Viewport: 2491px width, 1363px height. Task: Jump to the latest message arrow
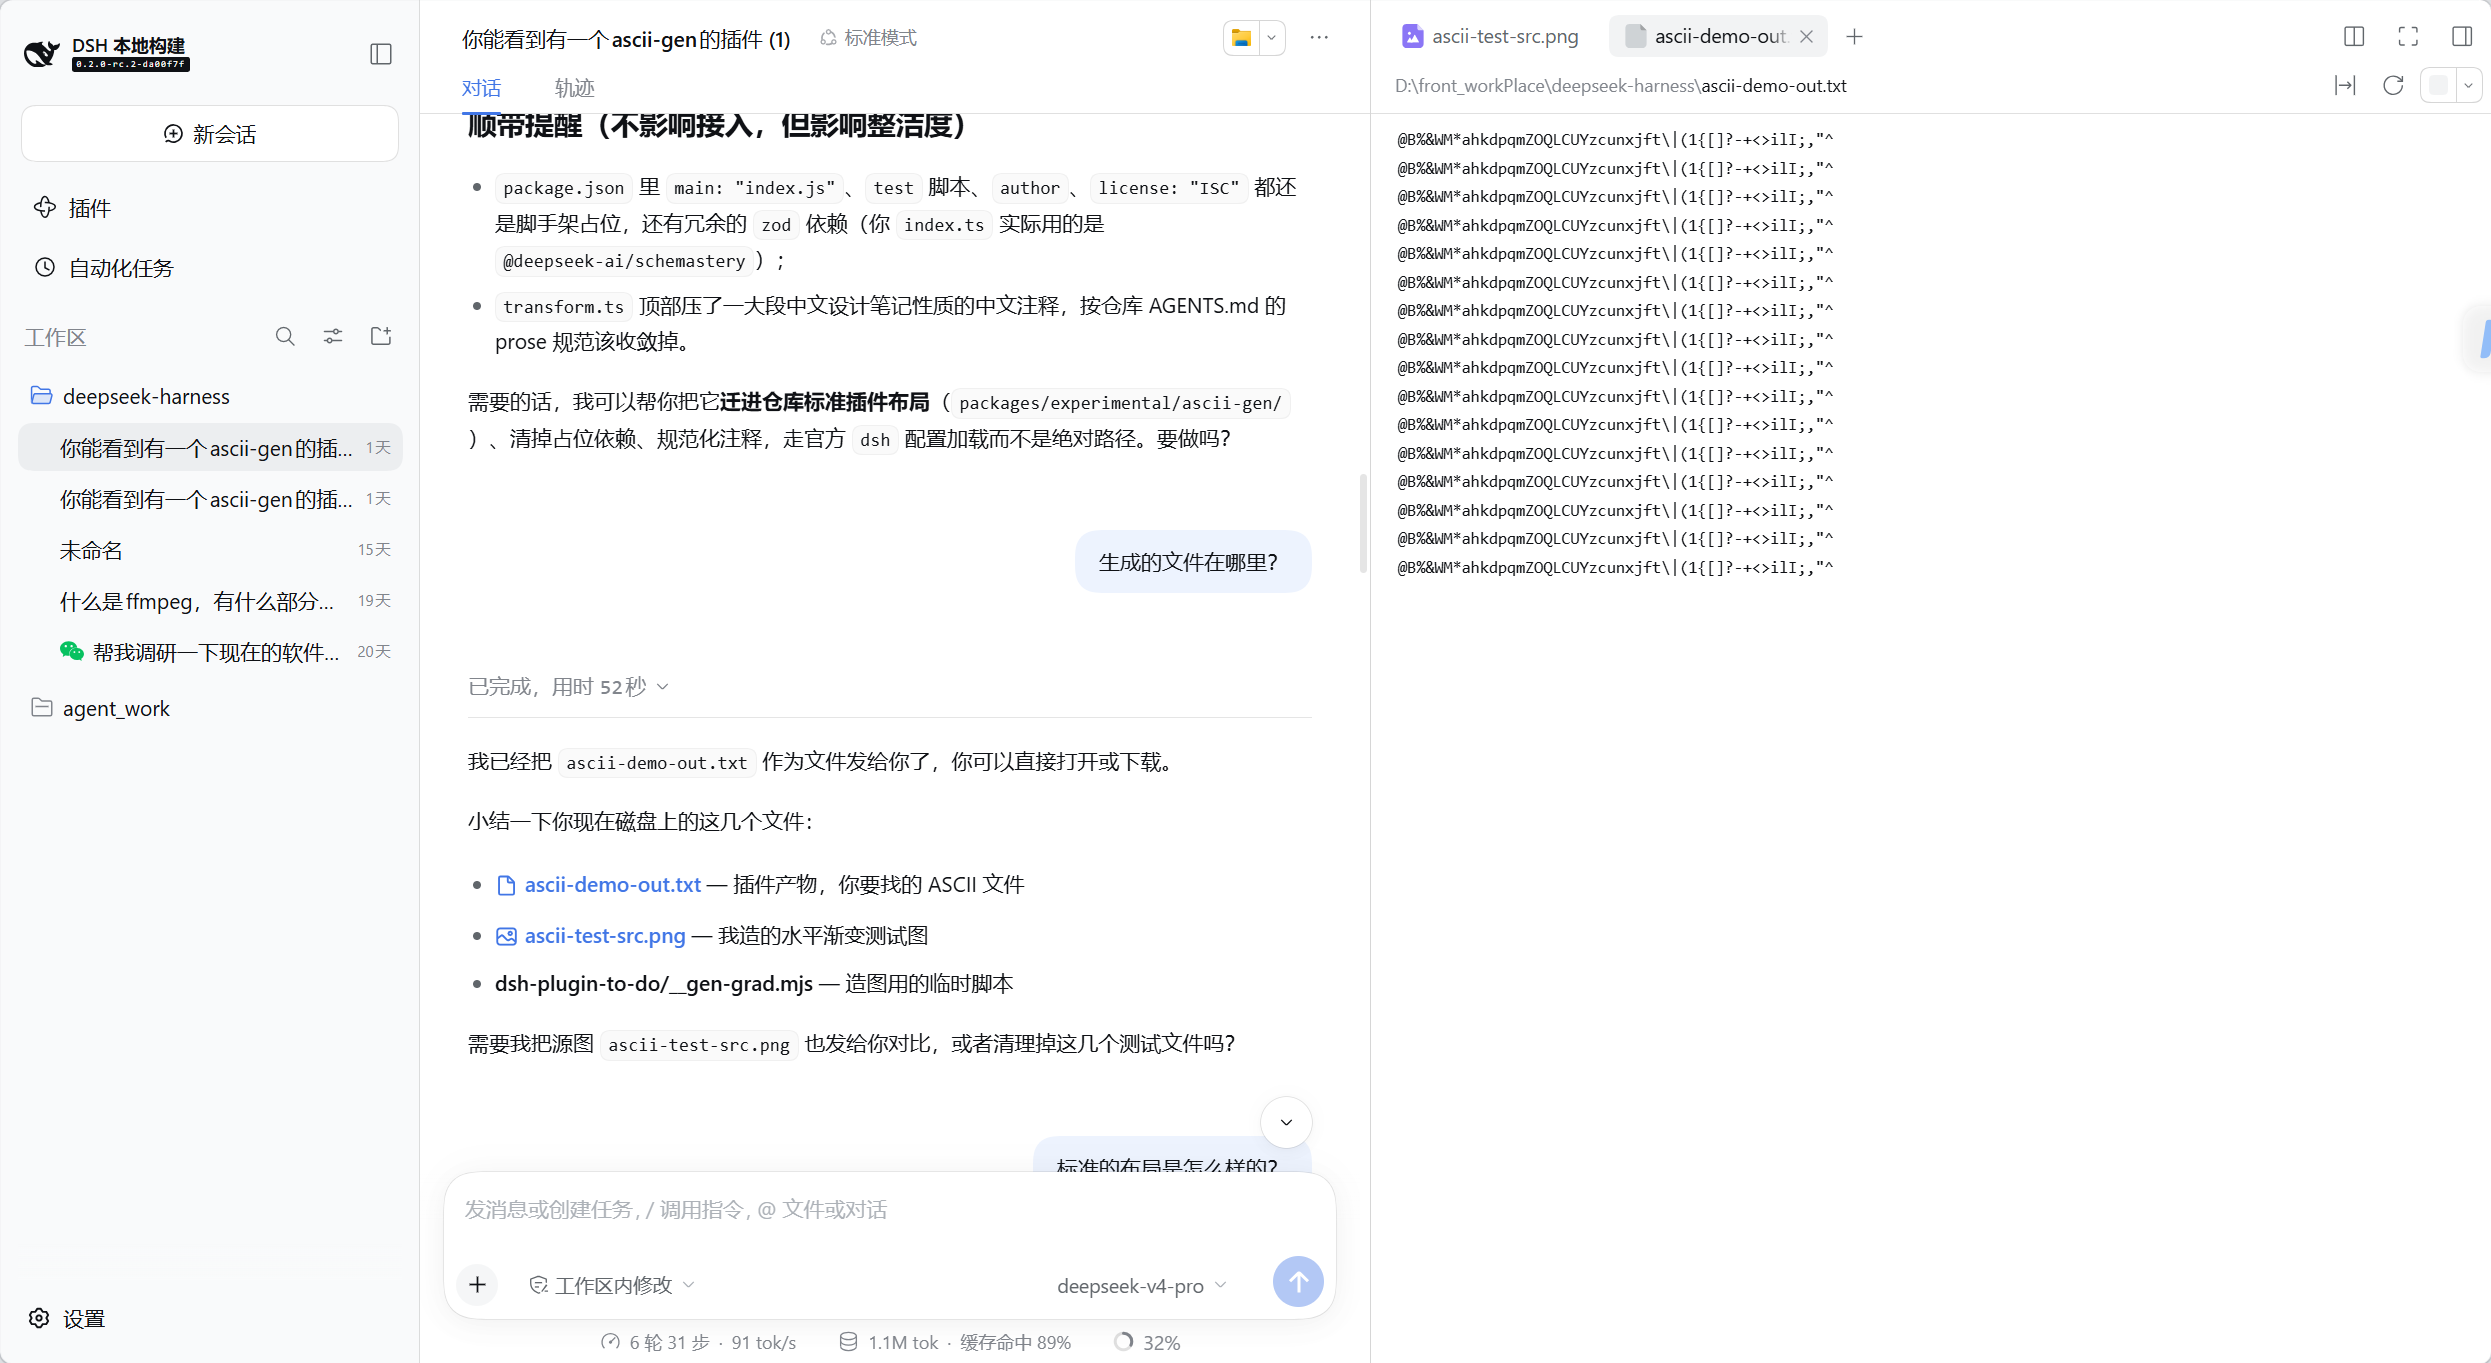[1286, 1122]
